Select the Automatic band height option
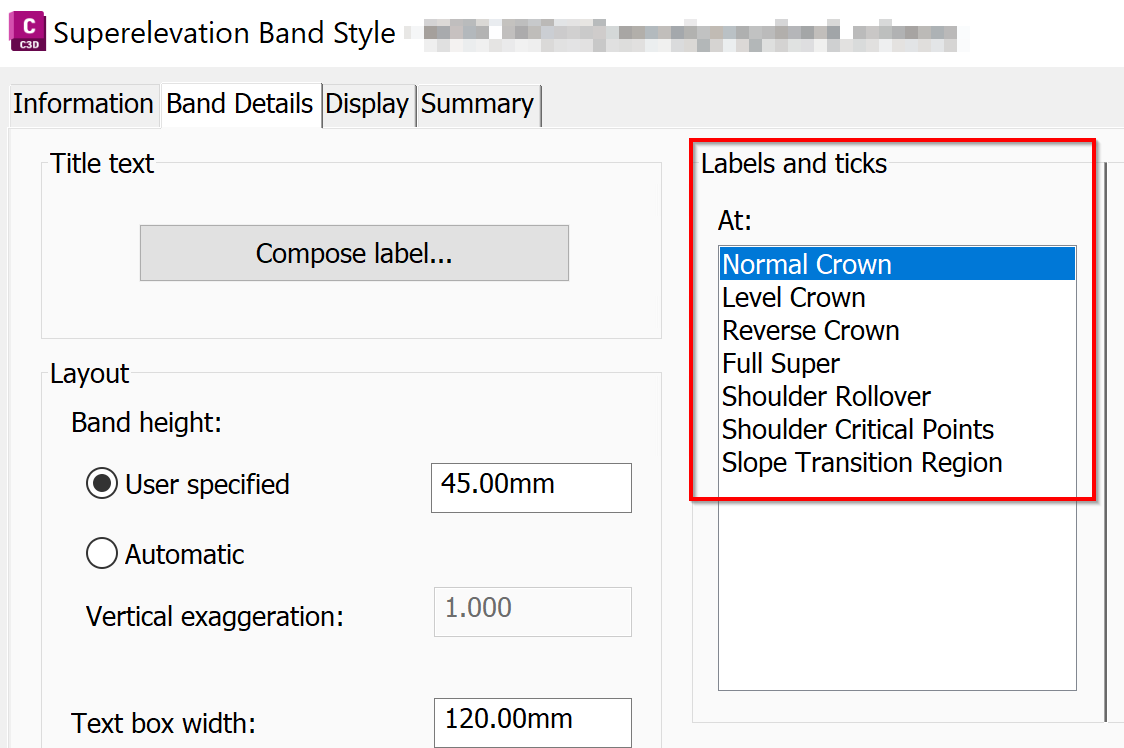Viewport: 1124px width, 748px height. click(101, 554)
